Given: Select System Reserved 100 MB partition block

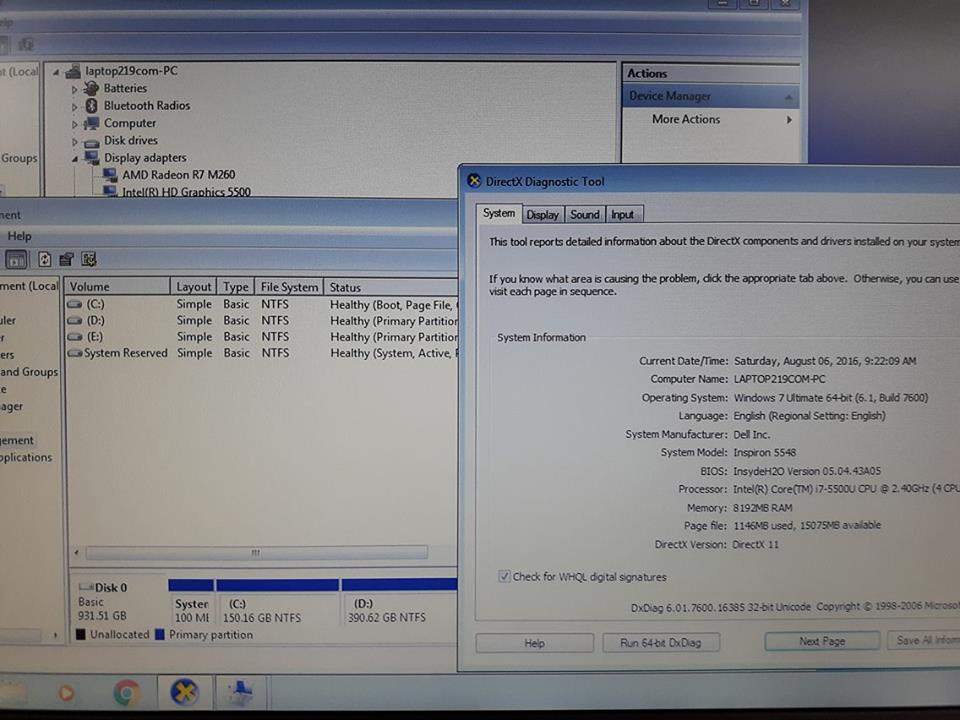Looking at the screenshot, I should click(192, 602).
